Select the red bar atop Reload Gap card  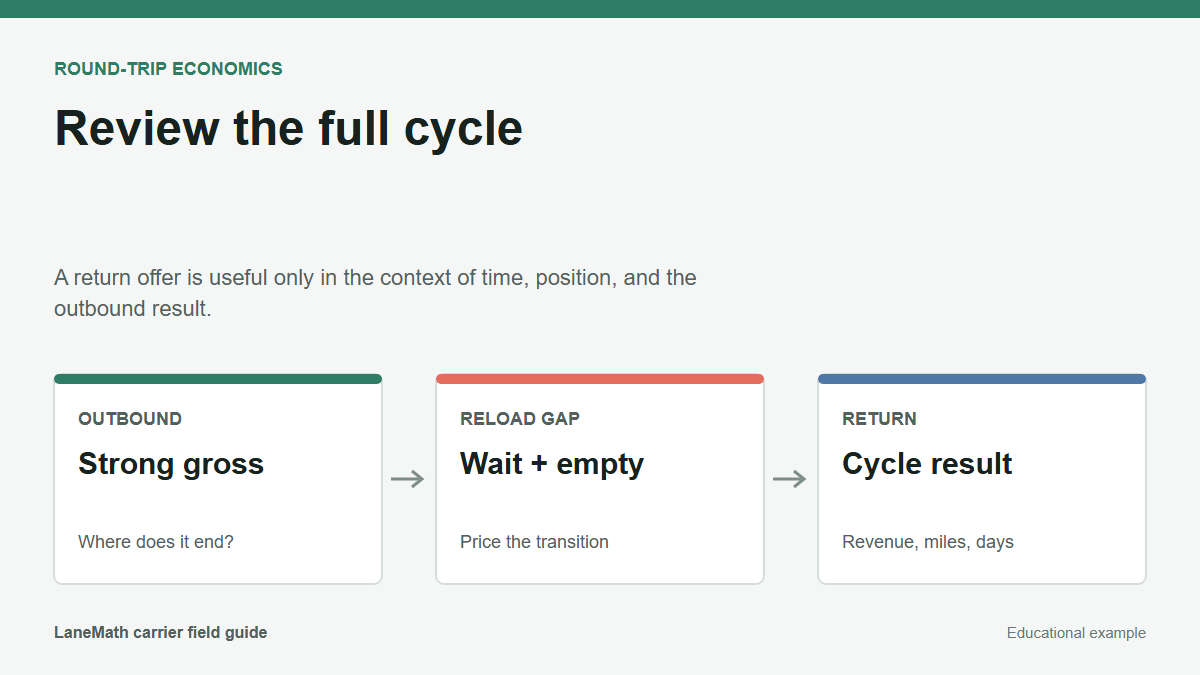[600, 379]
